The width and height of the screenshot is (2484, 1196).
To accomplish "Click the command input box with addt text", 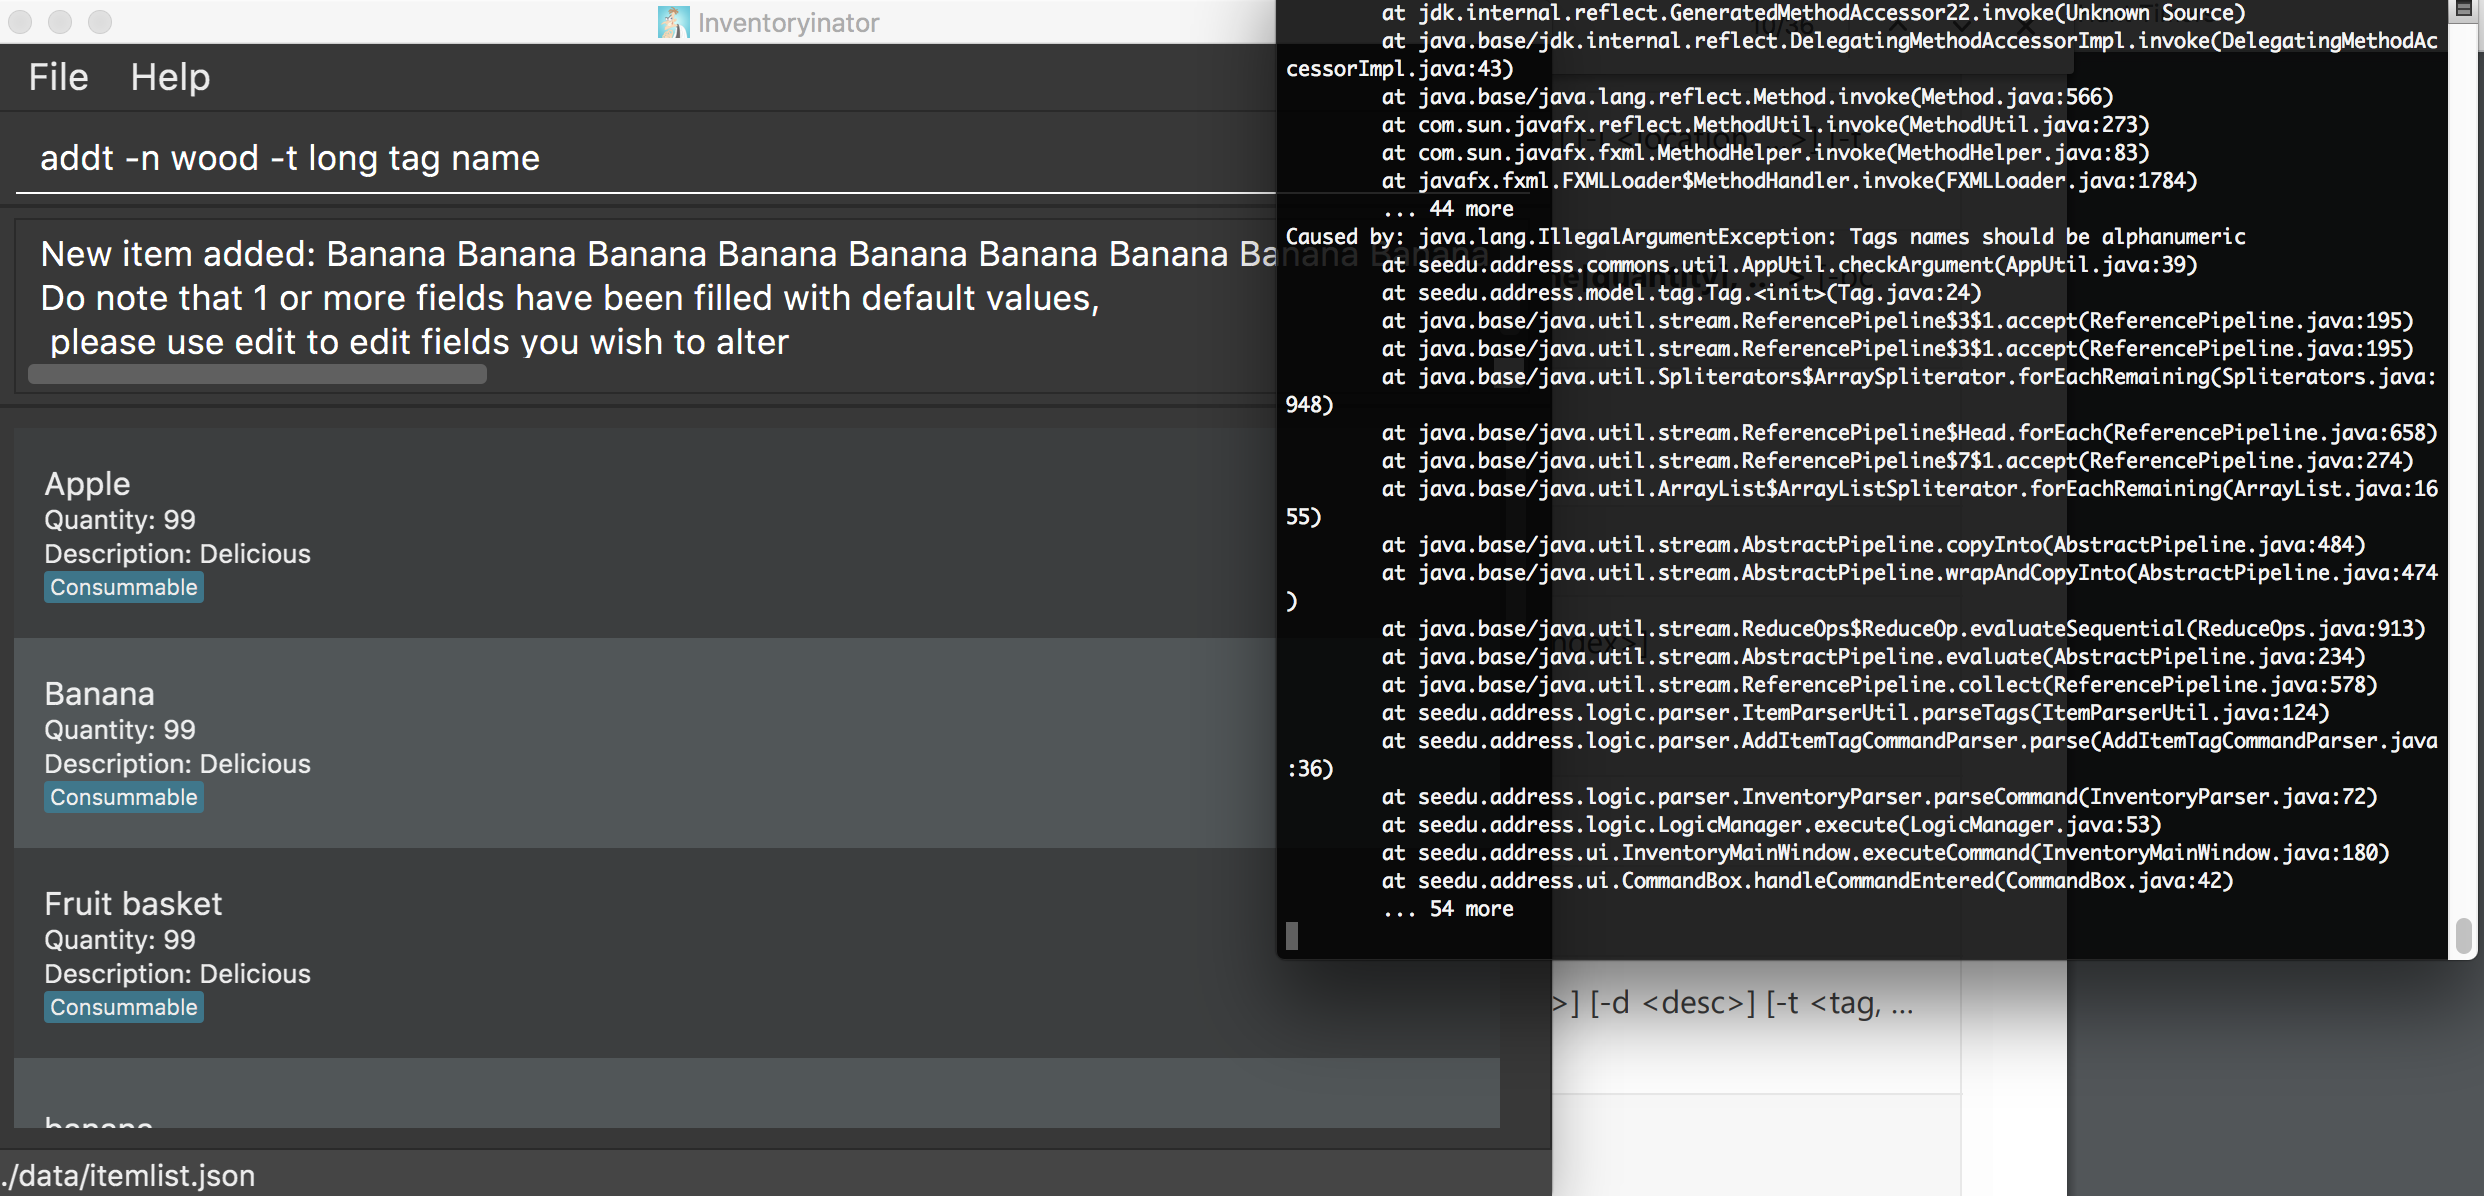I will click(640, 158).
